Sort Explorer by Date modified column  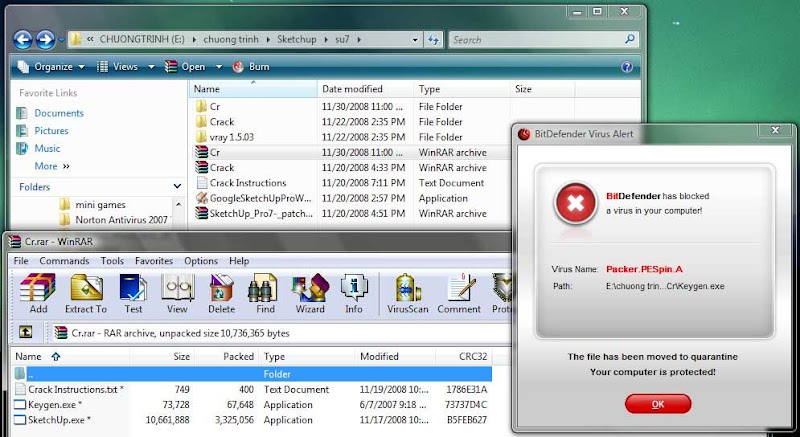365,89
